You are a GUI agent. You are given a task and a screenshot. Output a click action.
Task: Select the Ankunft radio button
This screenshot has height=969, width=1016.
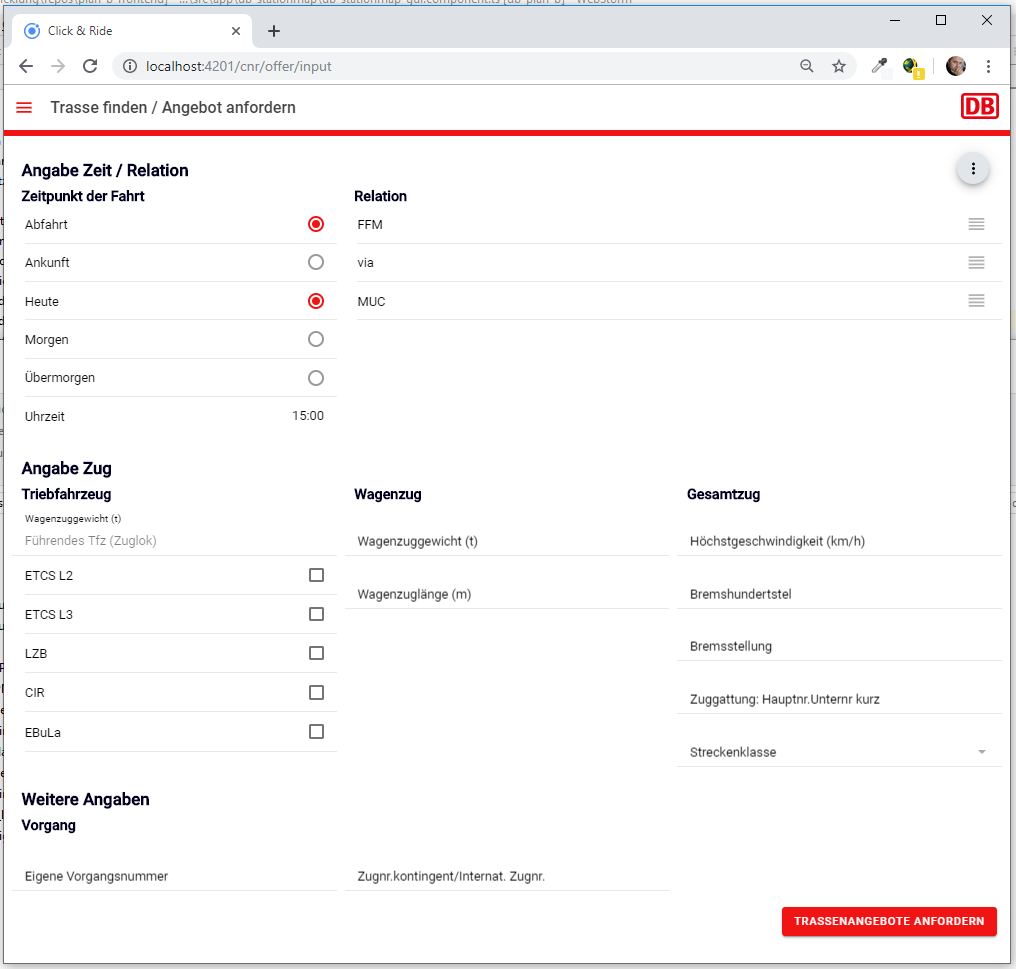click(x=316, y=263)
